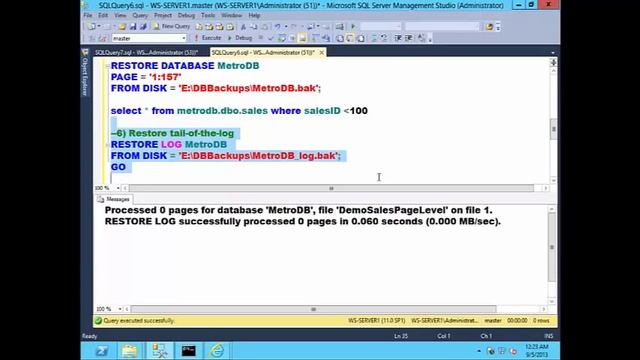Click the Database Engine Query icon
Image resolution: width=640 pixels, height=360 pixels.
click(x=199, y=27)
